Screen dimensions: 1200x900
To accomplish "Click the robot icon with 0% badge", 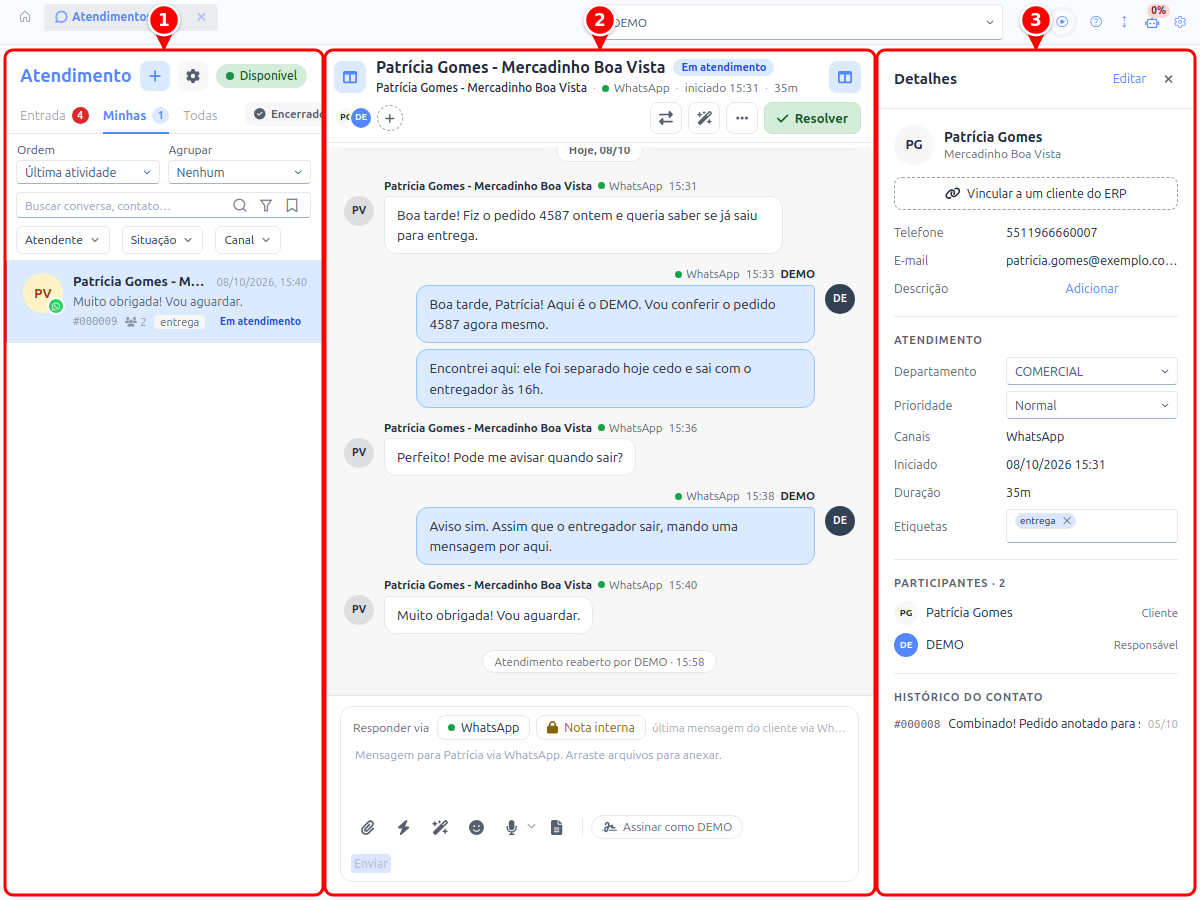I will 1152,21.
